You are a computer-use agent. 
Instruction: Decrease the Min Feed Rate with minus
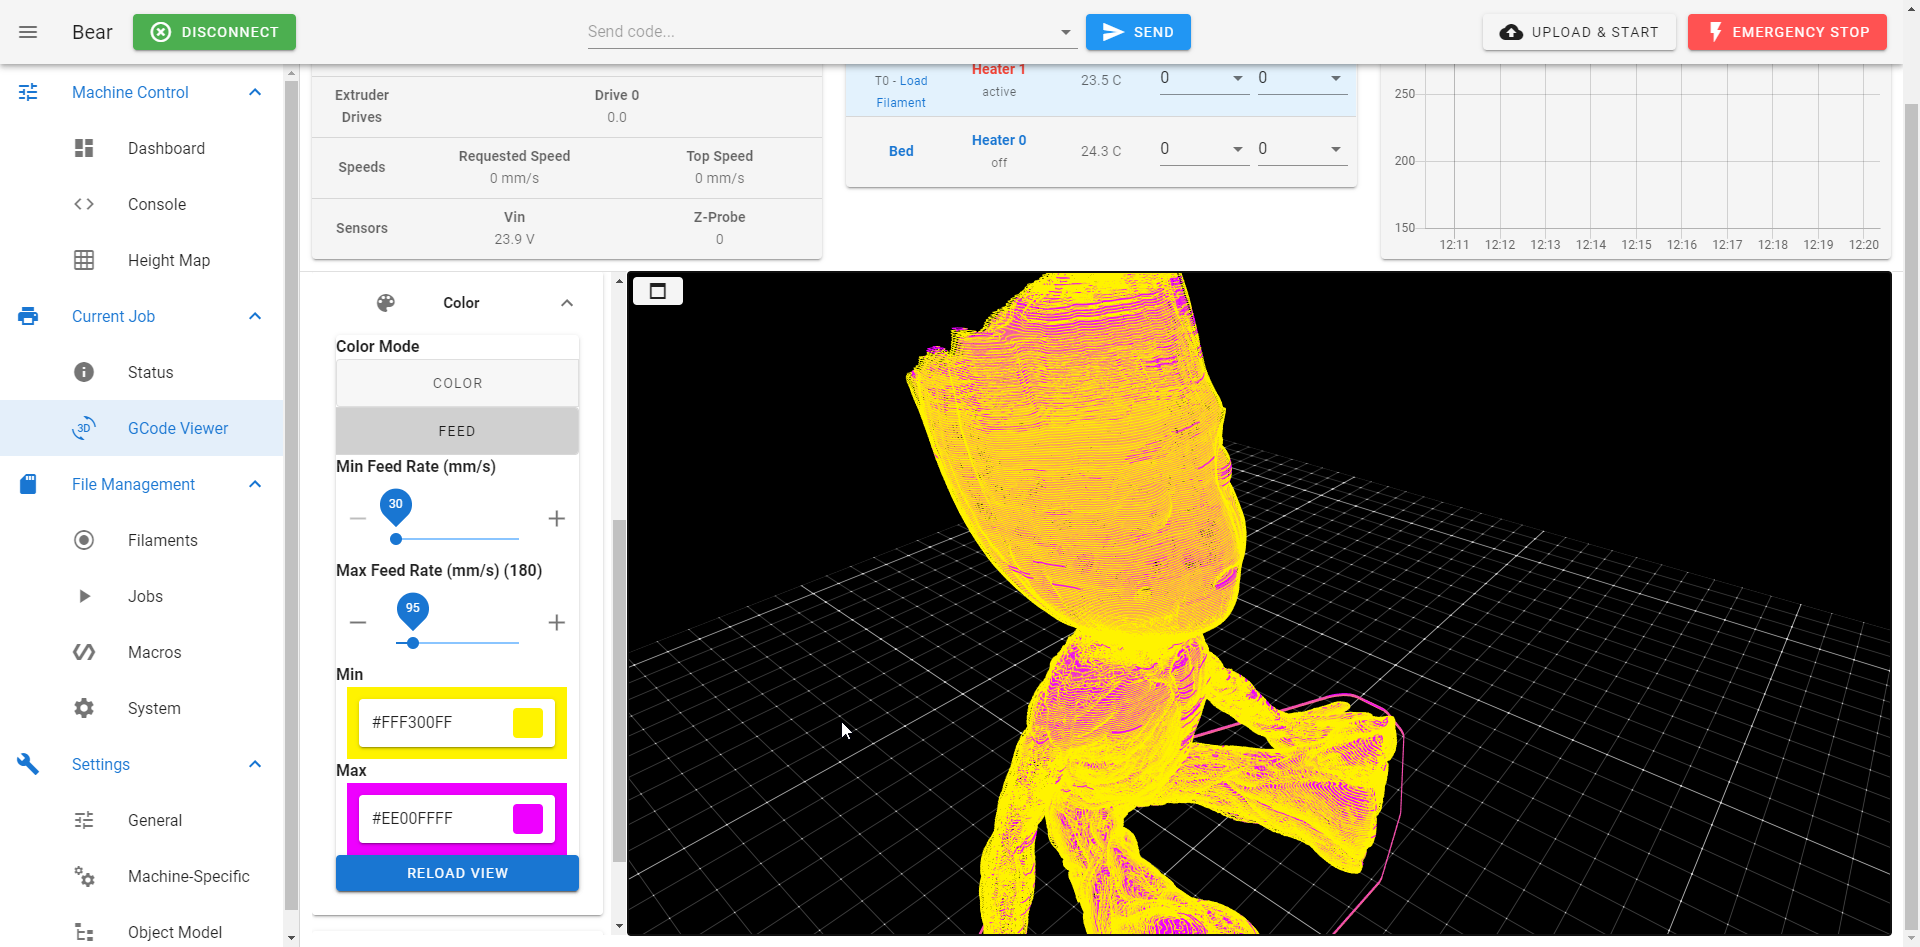[358, 518]
